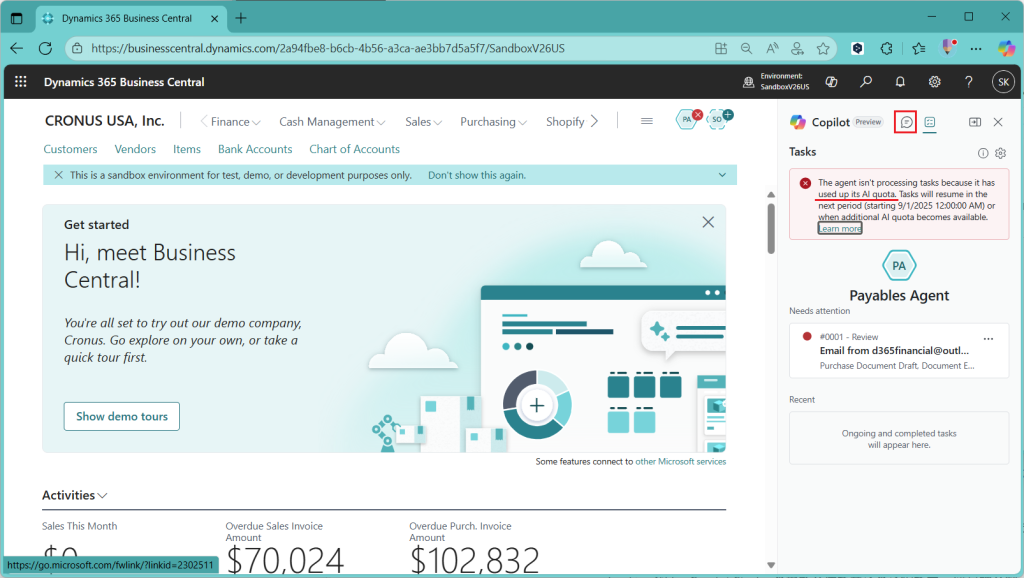1024x578 pixels.
Task: Open Bank Accounts
Action: (x=255, y=149)
